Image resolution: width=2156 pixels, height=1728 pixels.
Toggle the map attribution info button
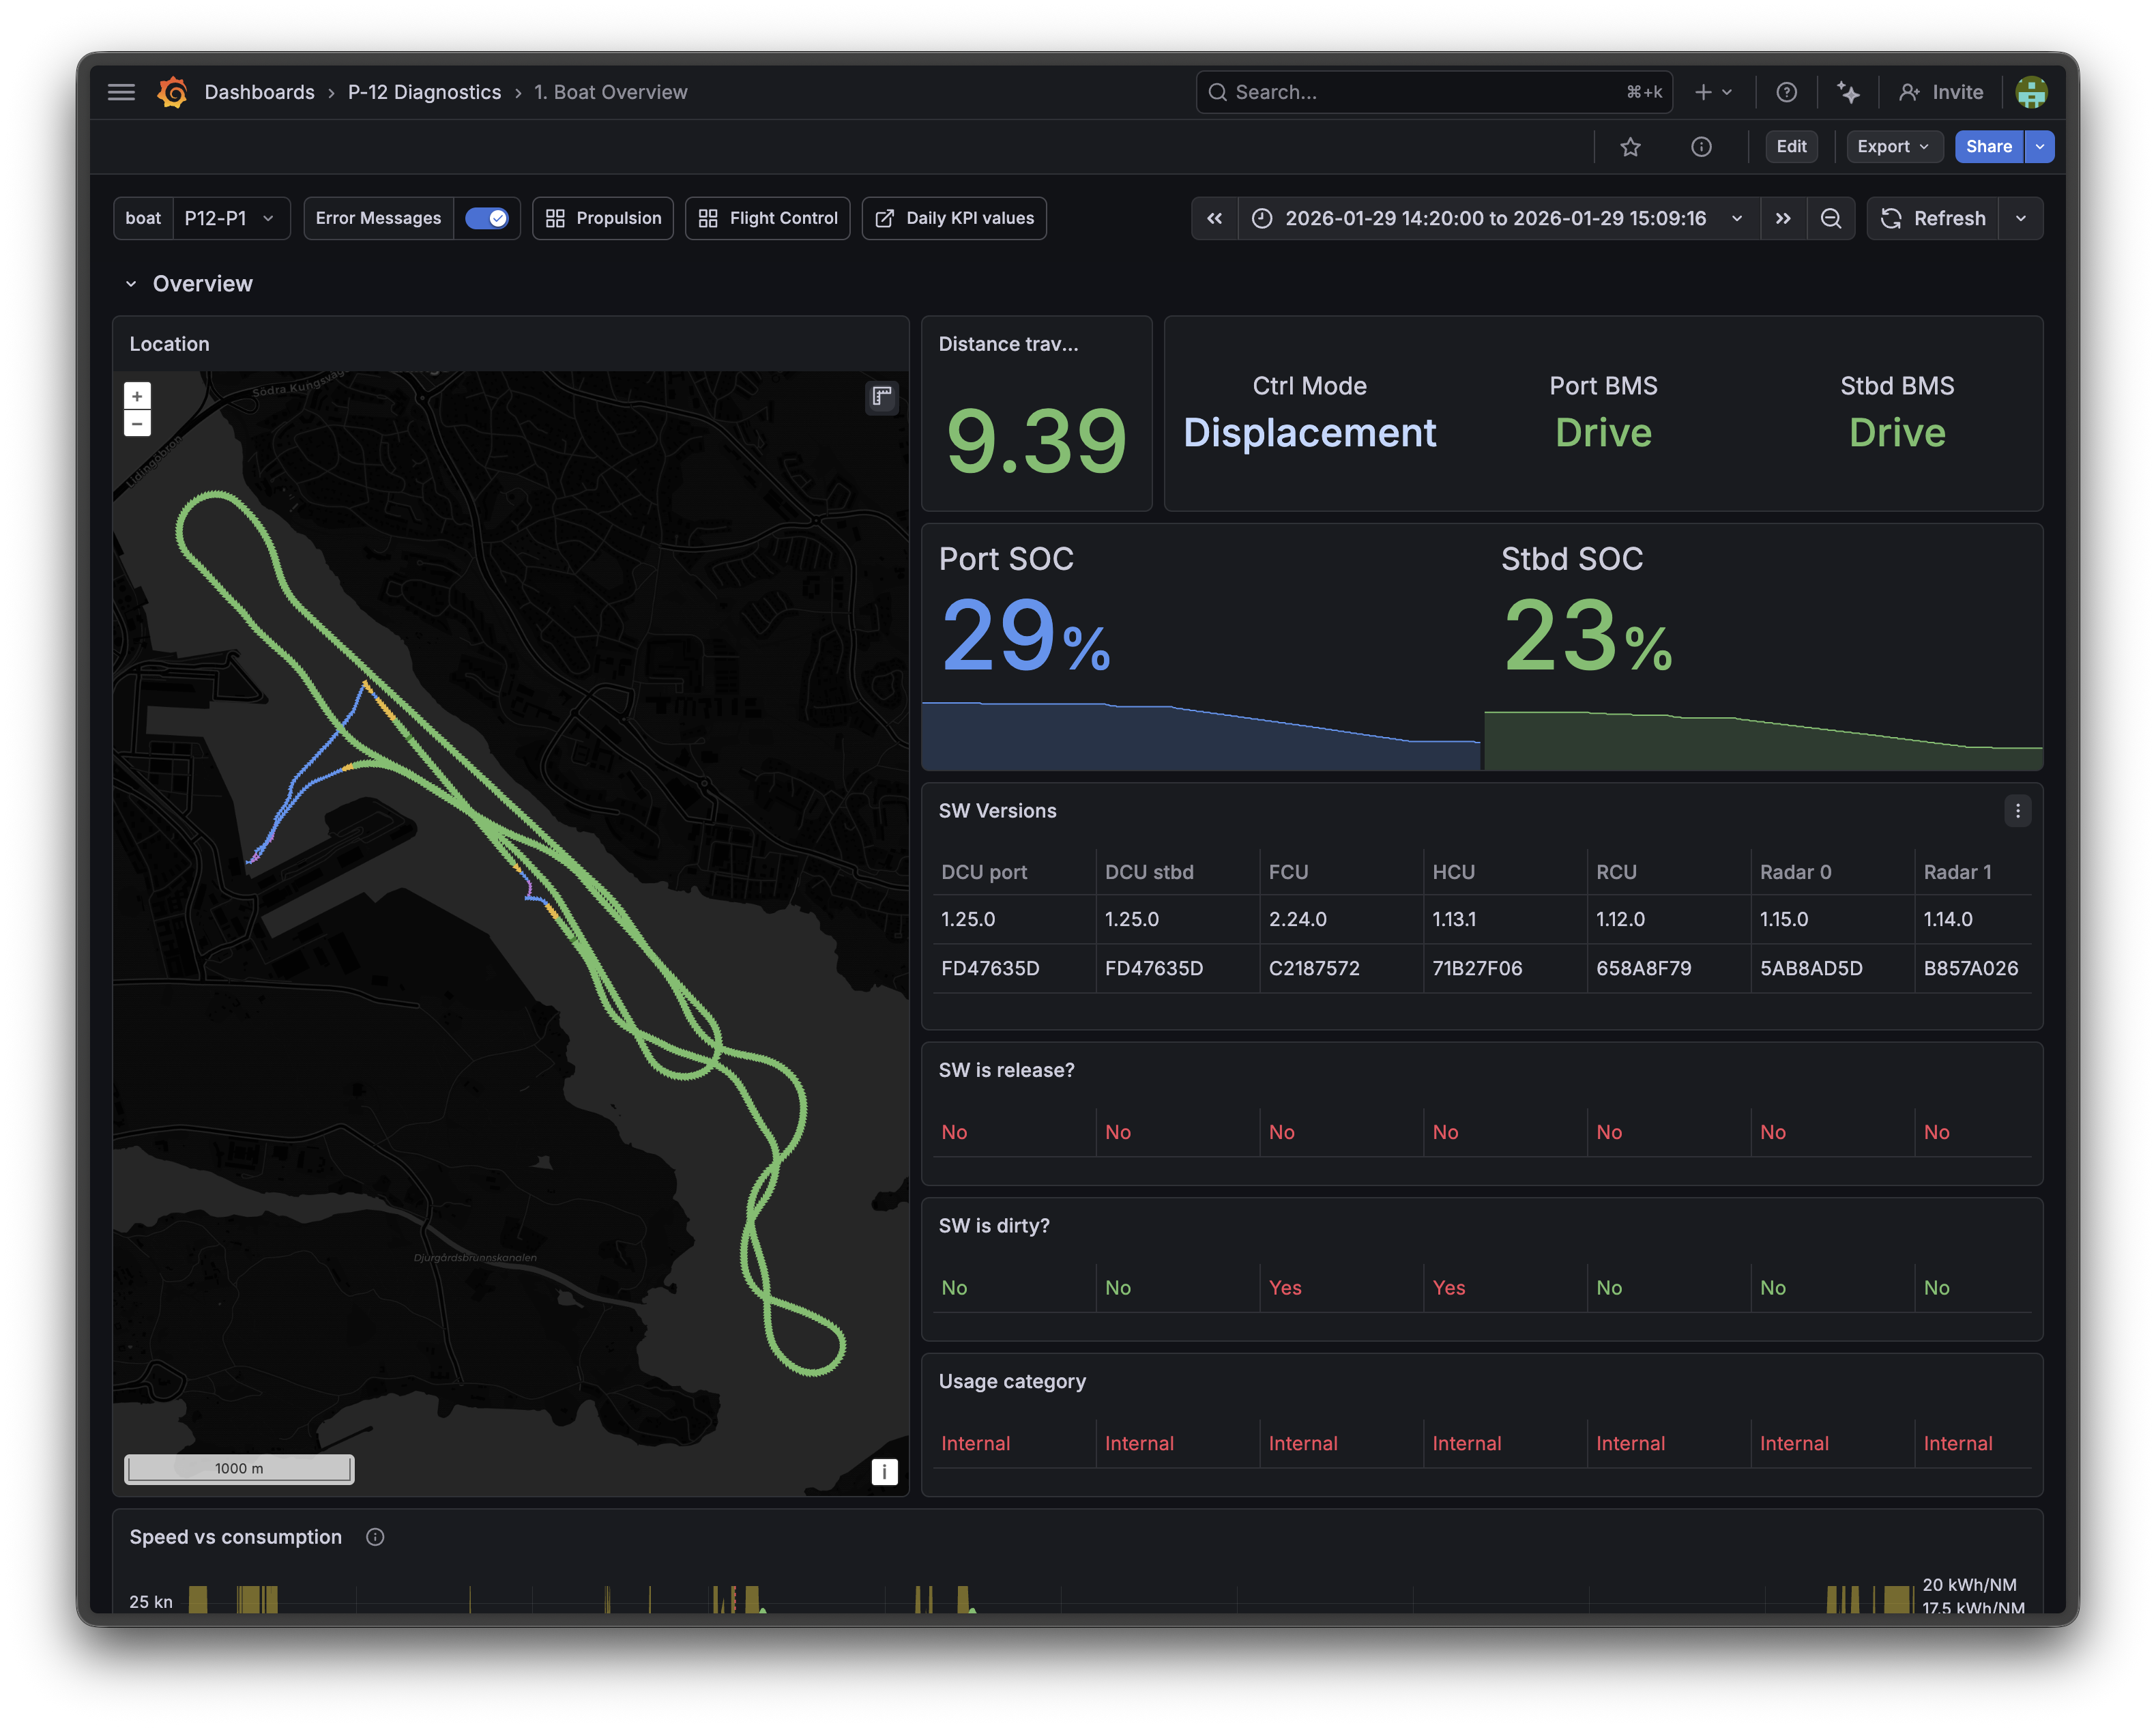pyautogui.click(x=884, y=1471)
